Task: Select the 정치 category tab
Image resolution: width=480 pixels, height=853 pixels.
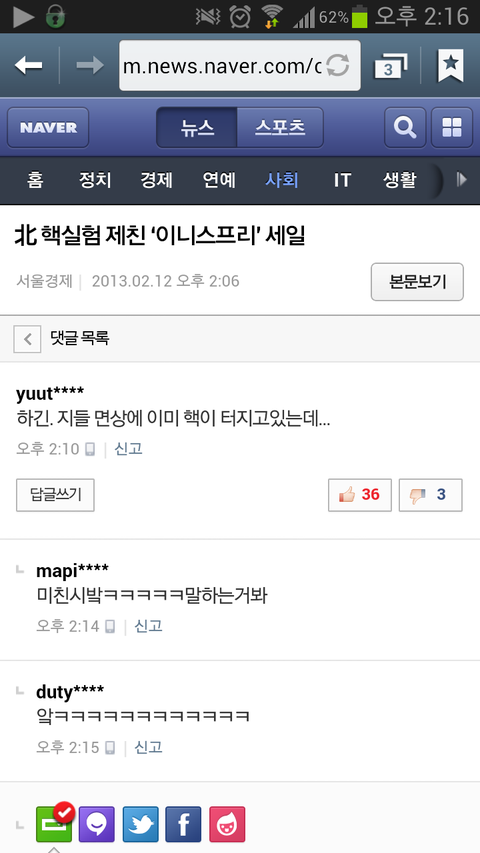Action: tap(95, 180)
